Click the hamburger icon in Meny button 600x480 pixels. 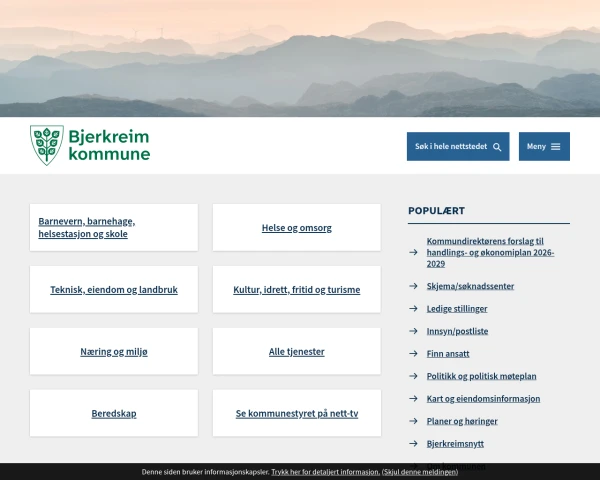(x=556, y=147)
